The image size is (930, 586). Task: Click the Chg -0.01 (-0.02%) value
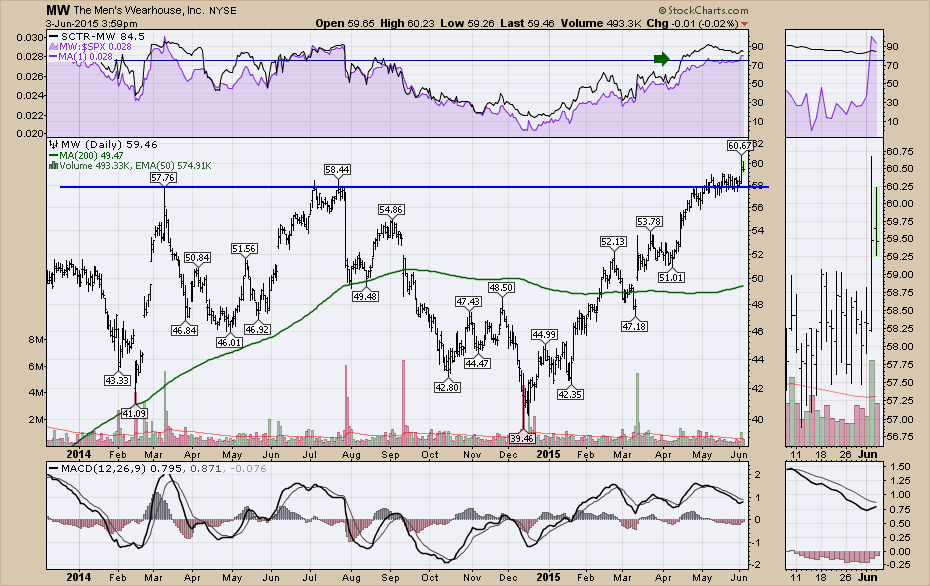tap(692, 24)
